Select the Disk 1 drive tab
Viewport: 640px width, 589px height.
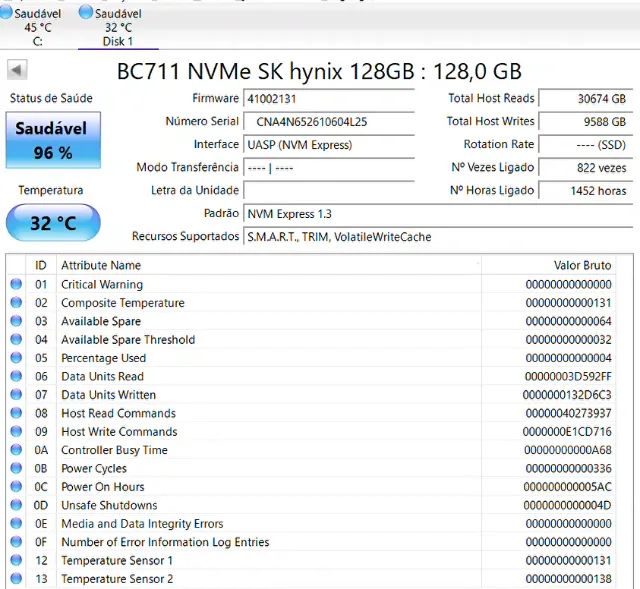click(118, 27)
